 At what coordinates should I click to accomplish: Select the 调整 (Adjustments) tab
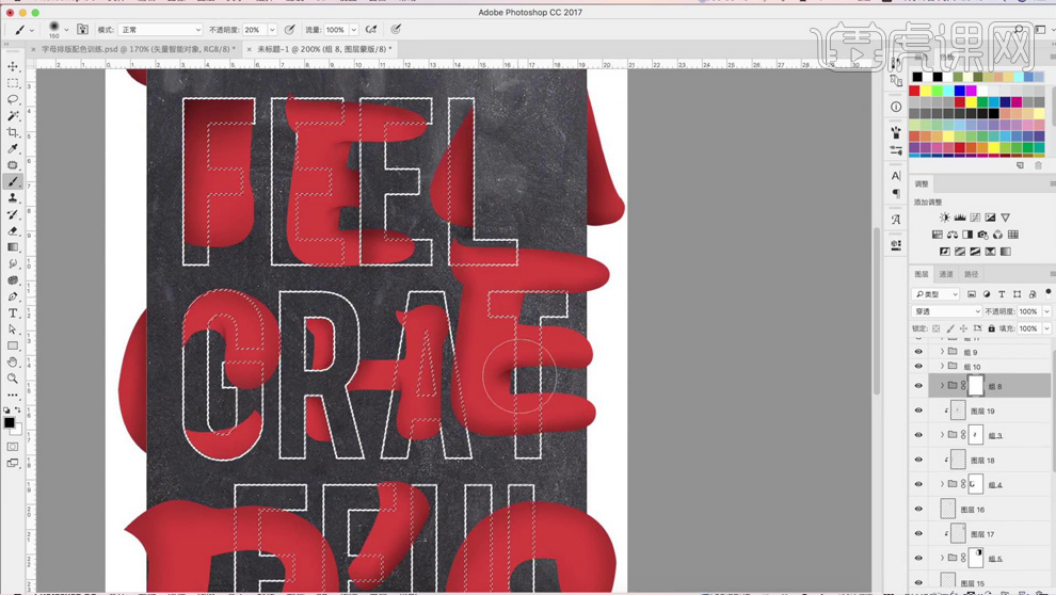[921, 184]
